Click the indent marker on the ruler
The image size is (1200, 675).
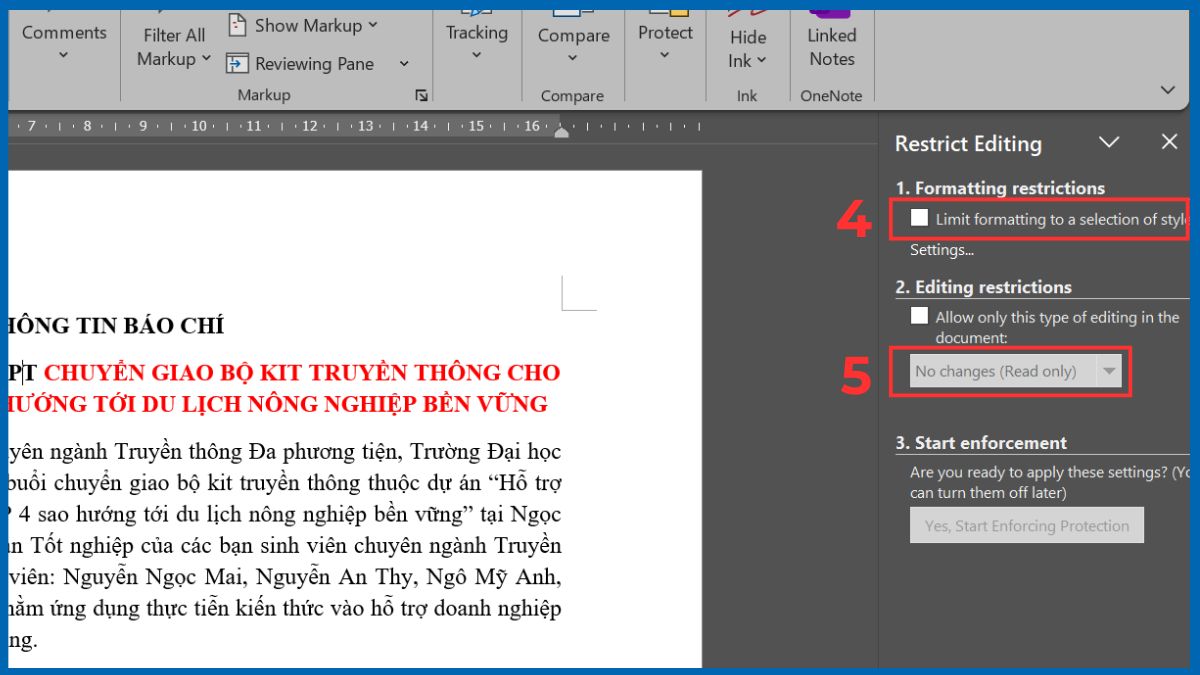pos(561,130)
